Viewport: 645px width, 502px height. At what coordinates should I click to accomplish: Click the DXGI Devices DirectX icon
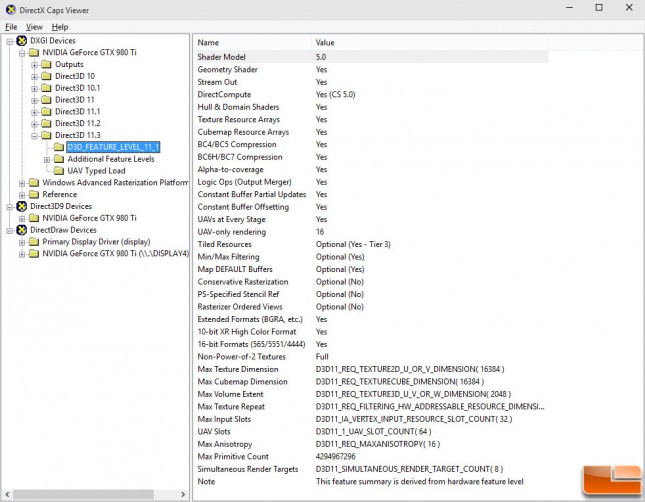pos(21,41)
